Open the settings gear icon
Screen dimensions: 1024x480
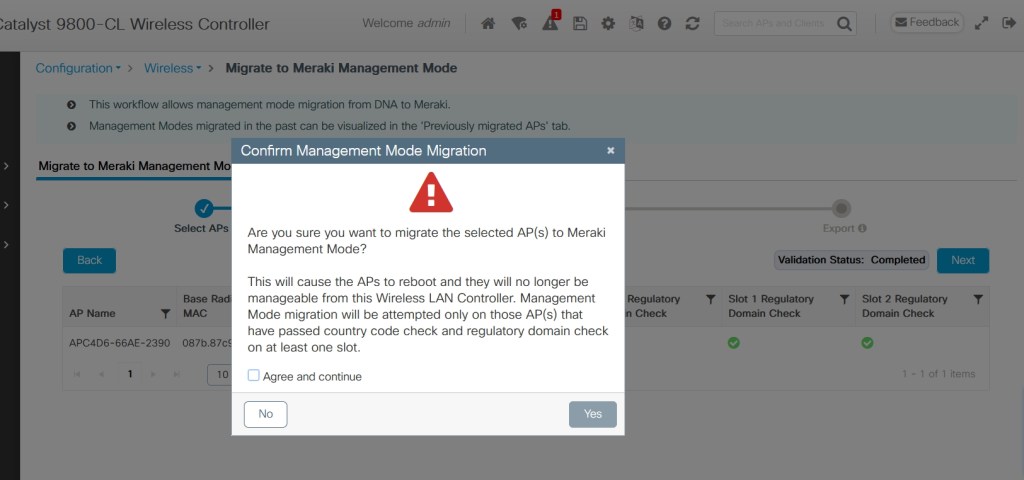[607, 23]
